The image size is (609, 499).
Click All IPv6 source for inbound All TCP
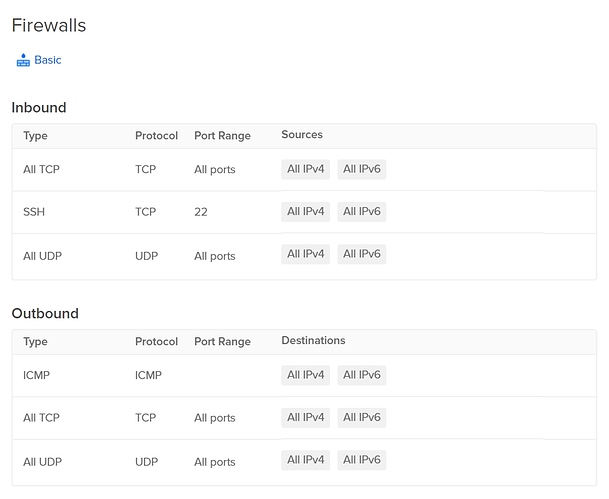tap(362, 169)
